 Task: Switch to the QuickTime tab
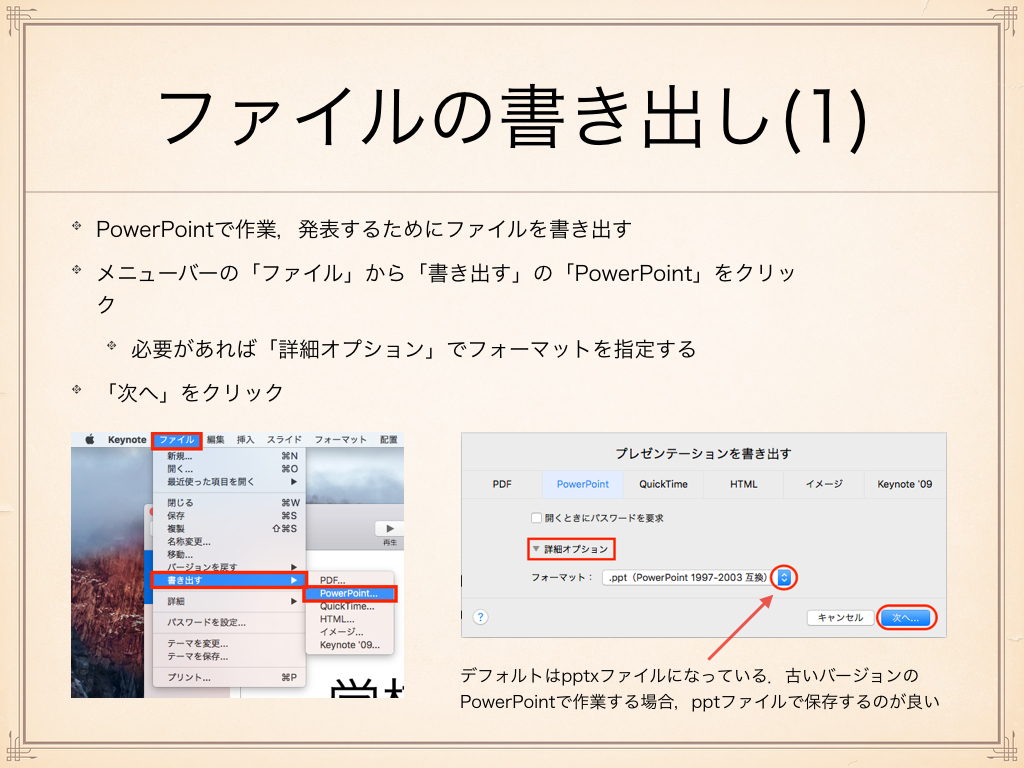click(x=663, y=484)
